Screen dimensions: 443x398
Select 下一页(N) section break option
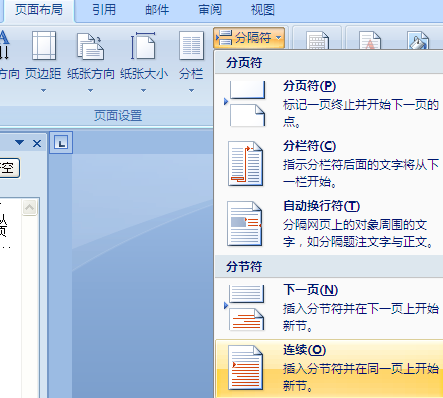tap(329, 308)
